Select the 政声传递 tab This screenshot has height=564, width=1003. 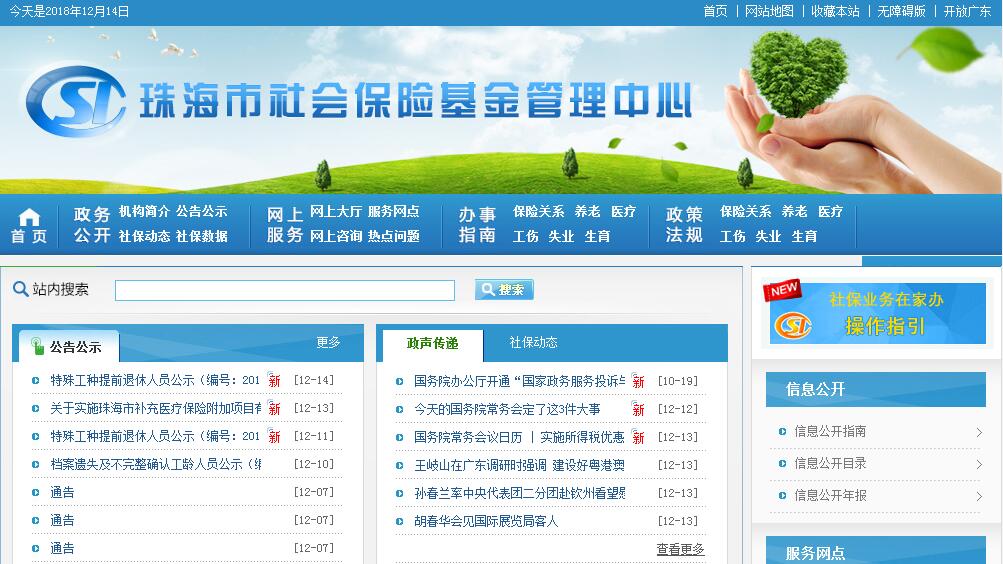pyautogui.click(x=432, y=343)
